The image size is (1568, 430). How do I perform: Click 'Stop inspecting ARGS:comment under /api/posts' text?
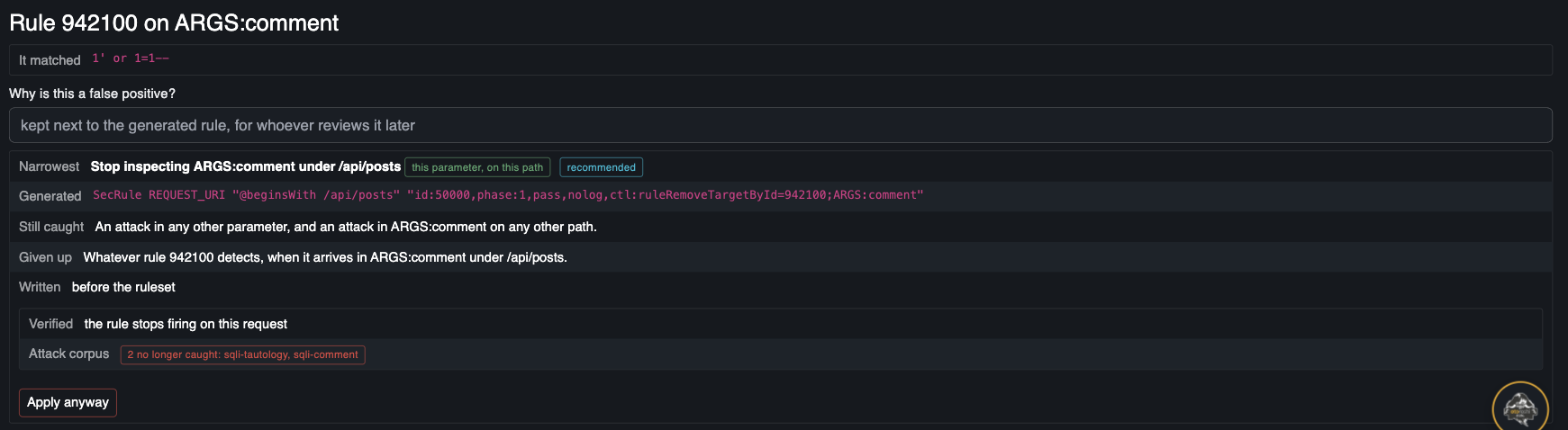point(245,167)
